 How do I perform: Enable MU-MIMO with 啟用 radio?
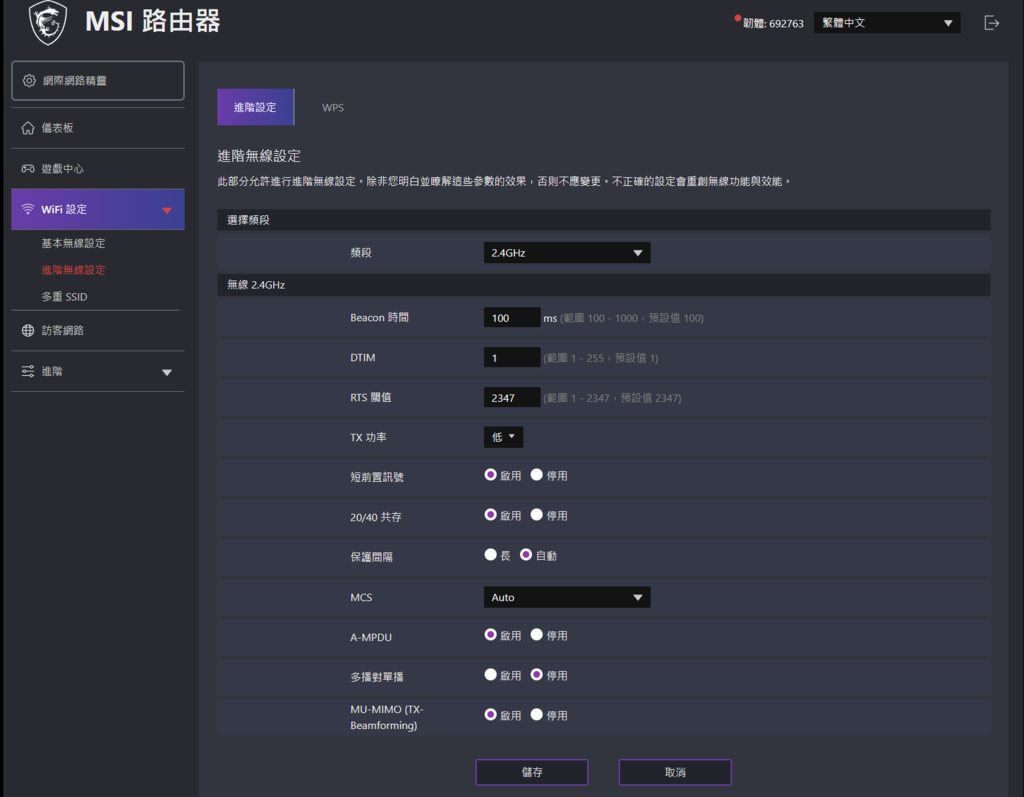[490, 715]
